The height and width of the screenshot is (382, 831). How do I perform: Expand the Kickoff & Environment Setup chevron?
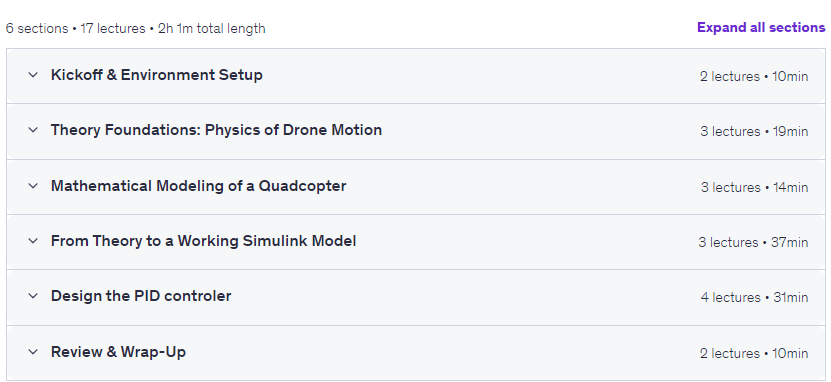click(x=33, y=75)
